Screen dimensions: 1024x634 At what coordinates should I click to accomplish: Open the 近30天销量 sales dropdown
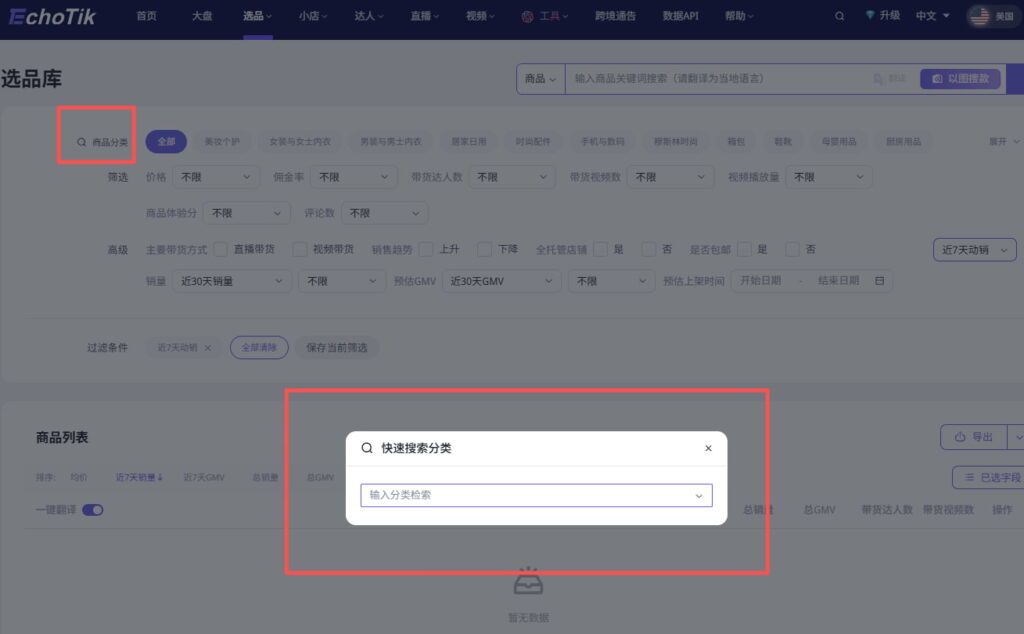point(230,281)
